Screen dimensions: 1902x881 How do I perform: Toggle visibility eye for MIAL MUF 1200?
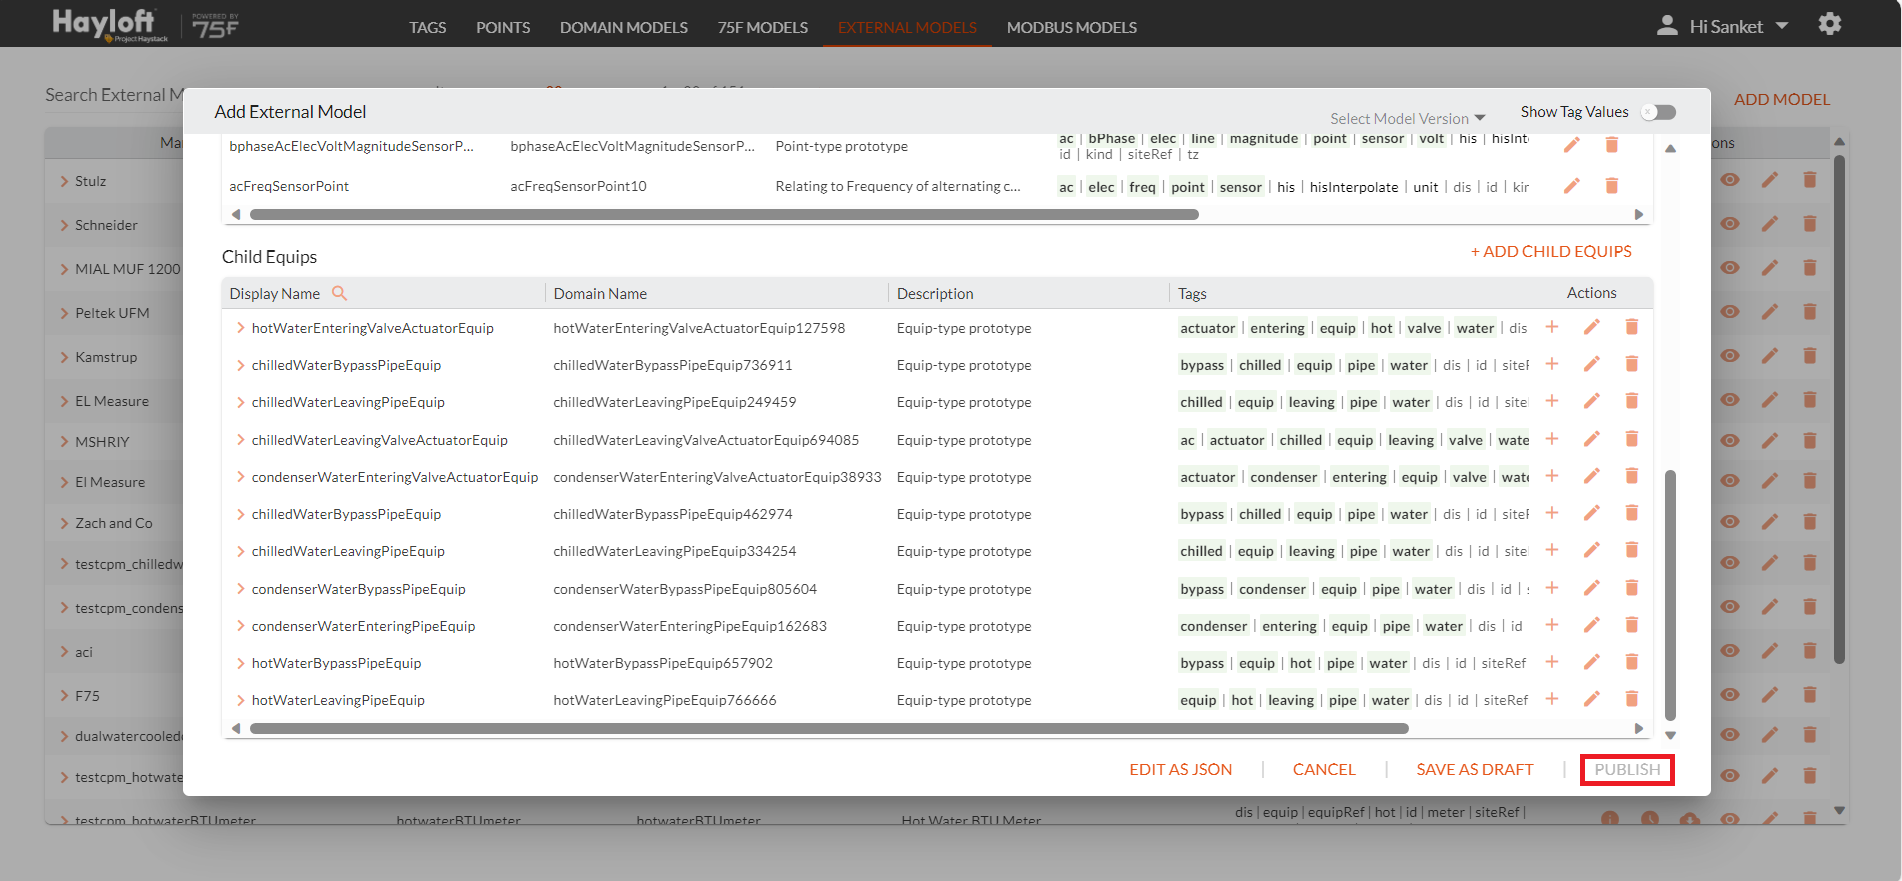(1730, 268)
